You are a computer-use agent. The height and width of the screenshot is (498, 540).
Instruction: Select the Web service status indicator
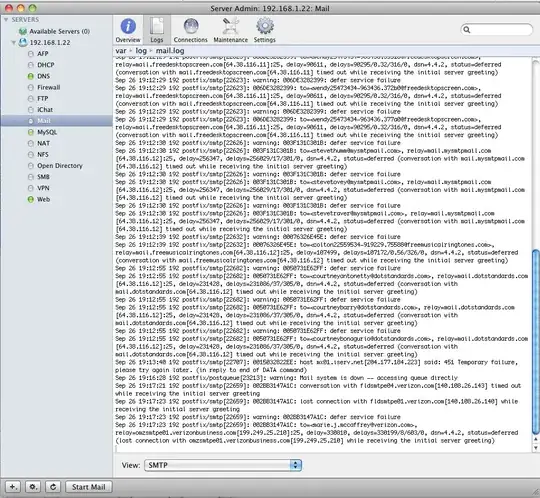point(31,199)
